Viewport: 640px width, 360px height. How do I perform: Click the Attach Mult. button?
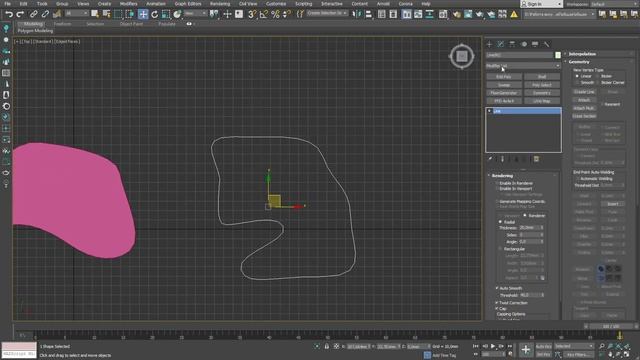click(x=584, y=108)
